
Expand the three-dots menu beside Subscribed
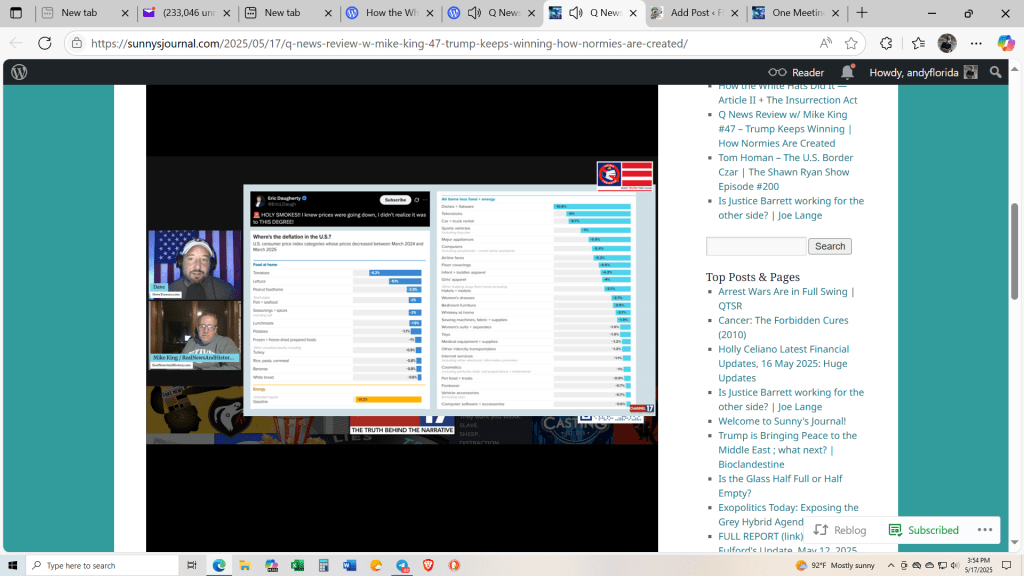[986, 530]
